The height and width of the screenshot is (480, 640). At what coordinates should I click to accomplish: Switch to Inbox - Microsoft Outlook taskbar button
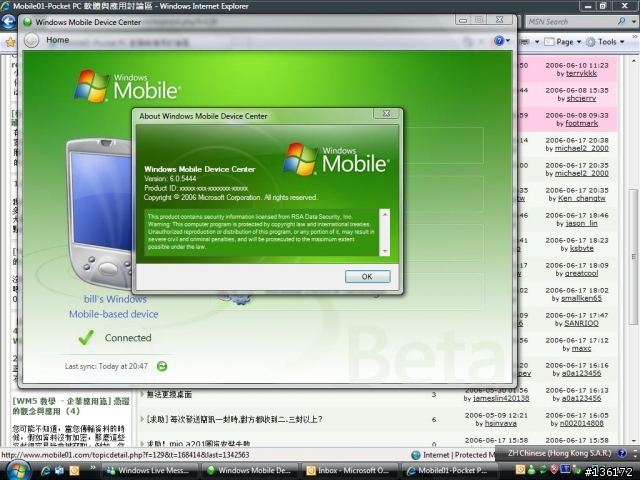(x=350, y=471)
